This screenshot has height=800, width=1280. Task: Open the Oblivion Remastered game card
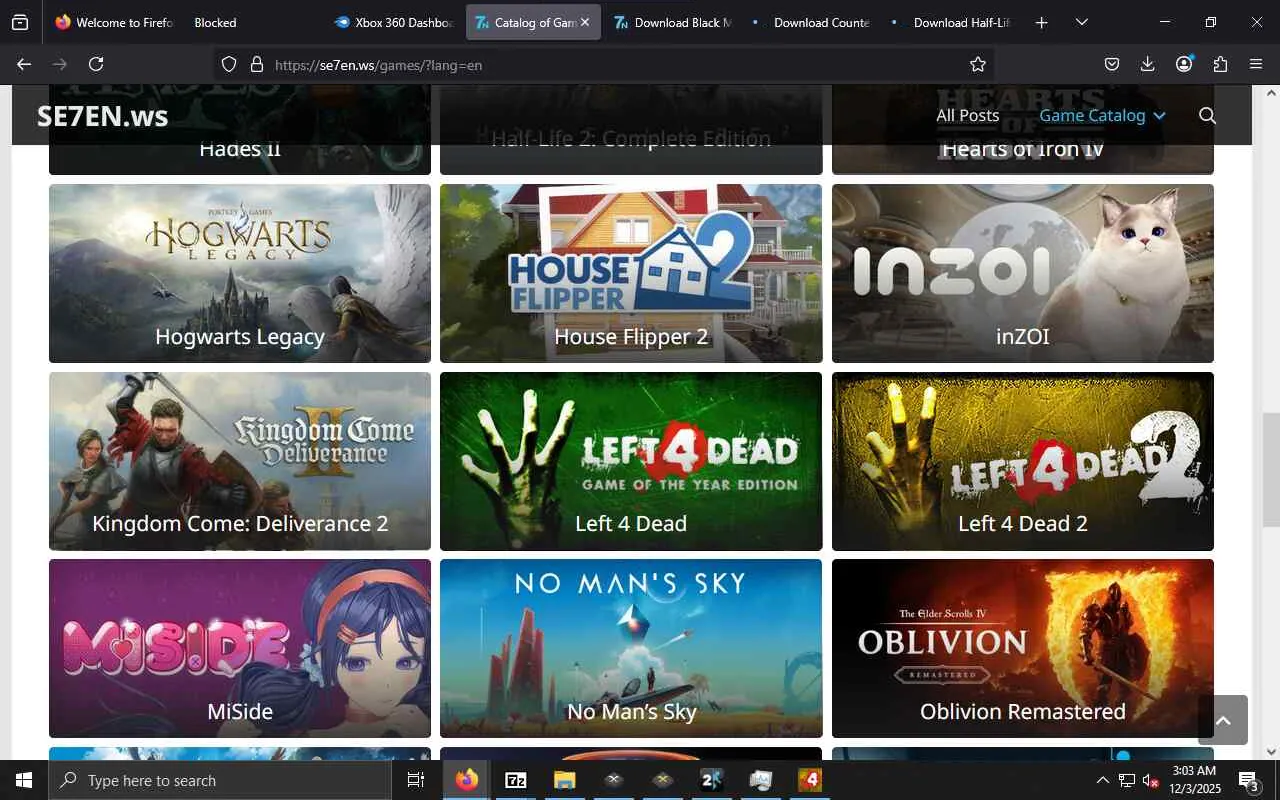click(1023, 648)
